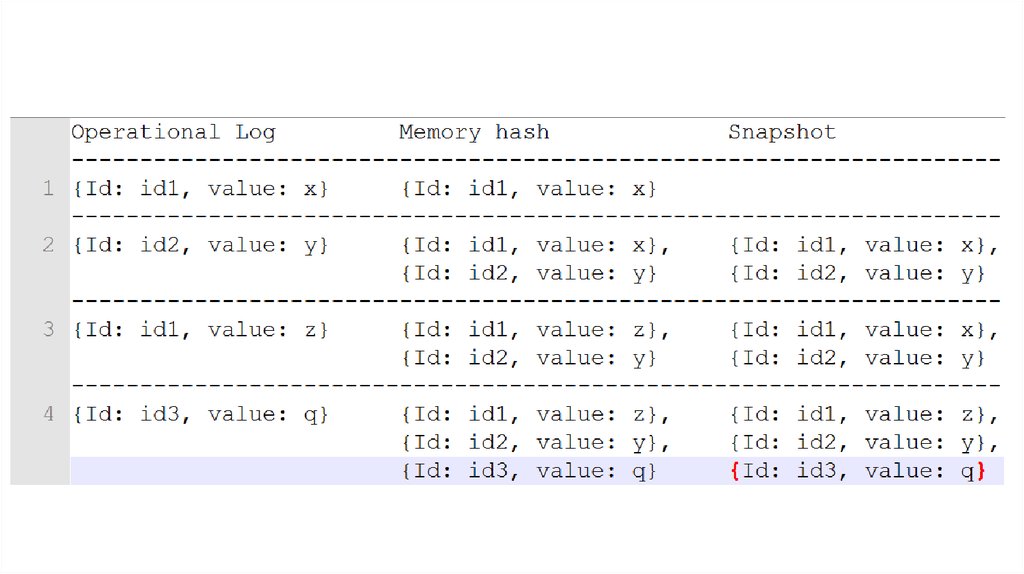Click the dashed separator line below the headings

coord(536,160)
